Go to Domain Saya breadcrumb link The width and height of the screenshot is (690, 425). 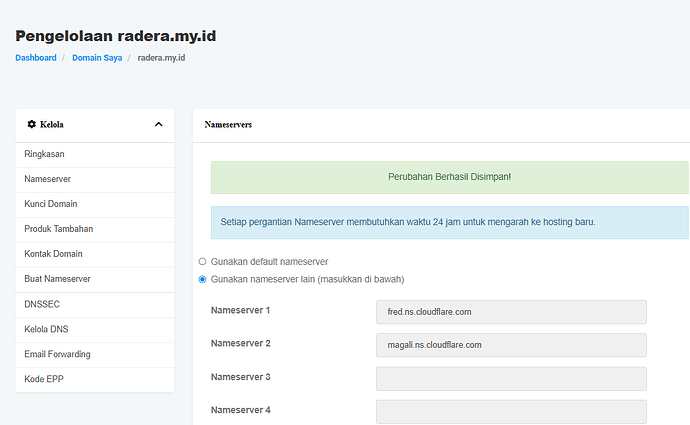click(97, 58)
